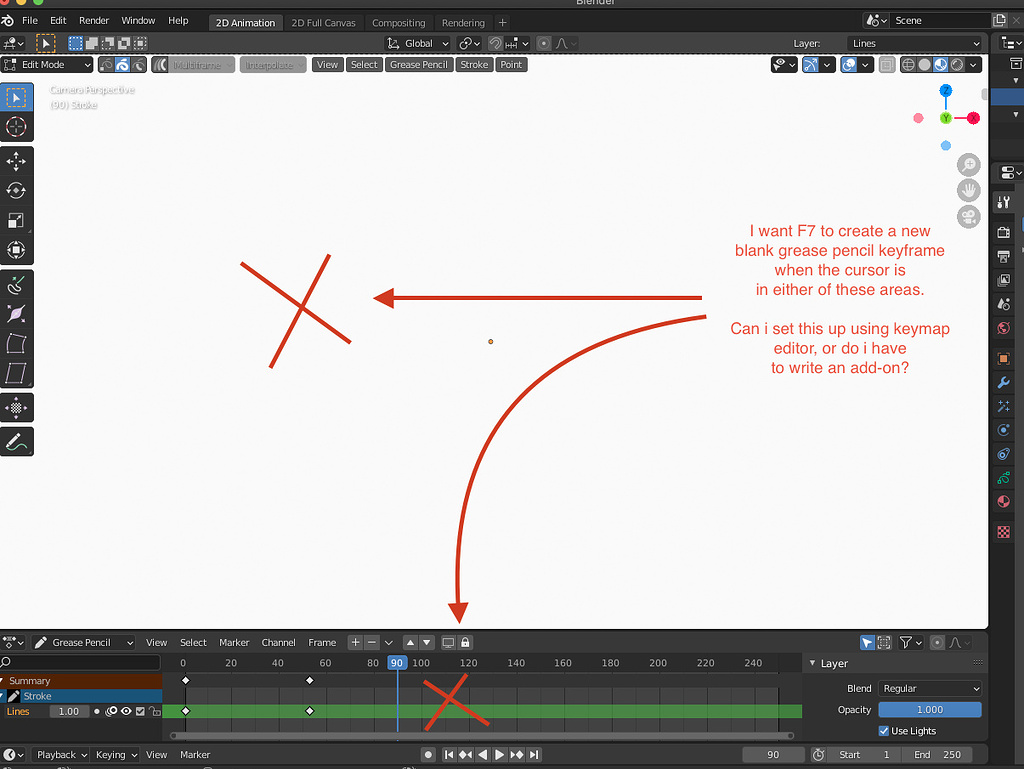Open the Stroke menu in viewport header

point(474,65)
